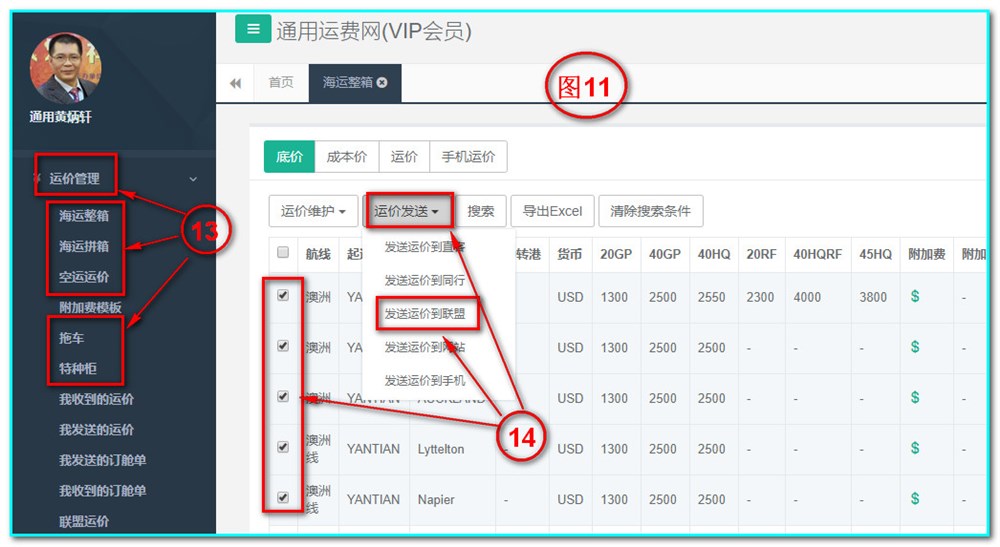This screenshot has width=1000, height=547.
Task: Select 发送运价到联盟 from the dropdown
Action: 425,314
